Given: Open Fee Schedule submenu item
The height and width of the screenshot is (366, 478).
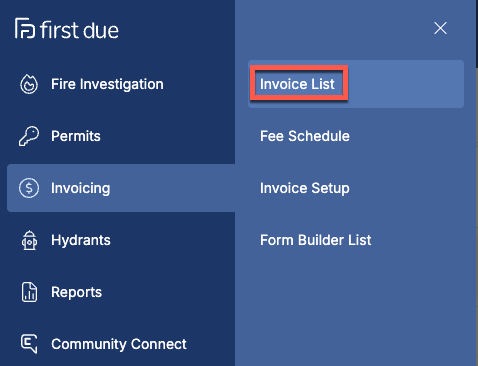Looking at the screenshot, I should pyautogui.click(x=305, y=136).
